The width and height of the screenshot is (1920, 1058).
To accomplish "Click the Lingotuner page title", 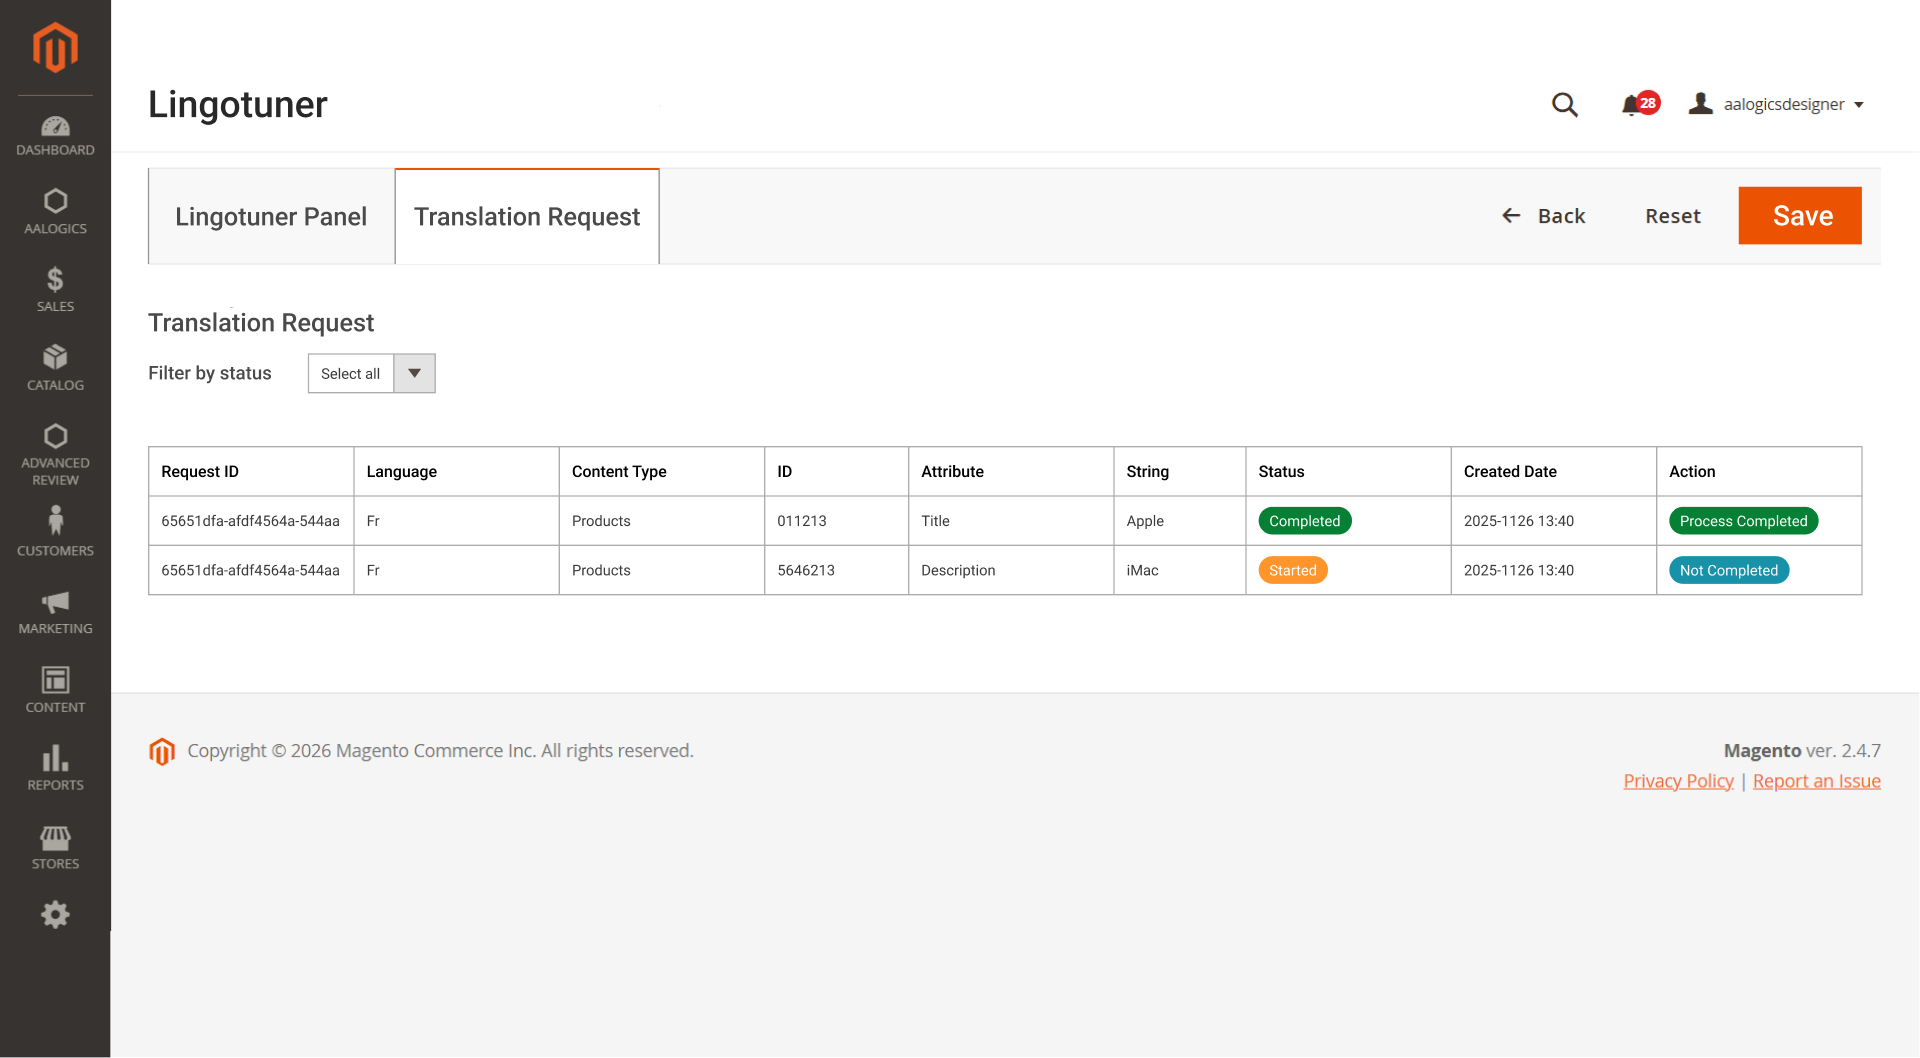I will coord(238,105).
